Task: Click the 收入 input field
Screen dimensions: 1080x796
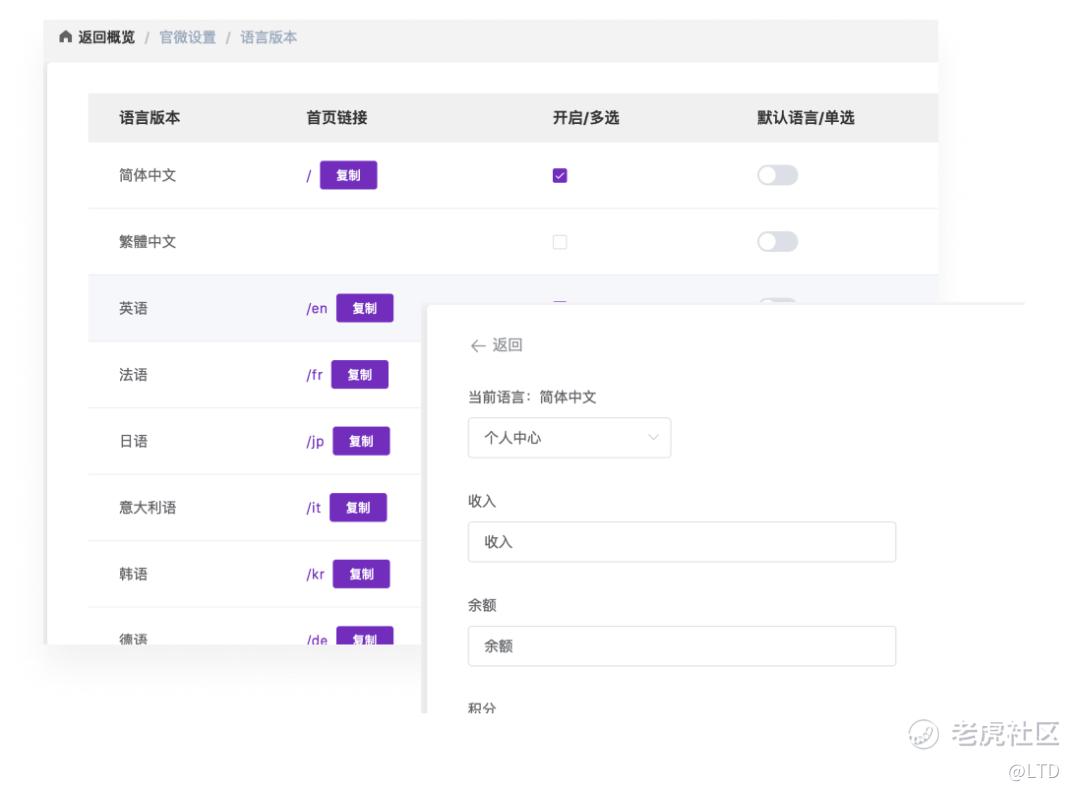Action: coord(681,542)
